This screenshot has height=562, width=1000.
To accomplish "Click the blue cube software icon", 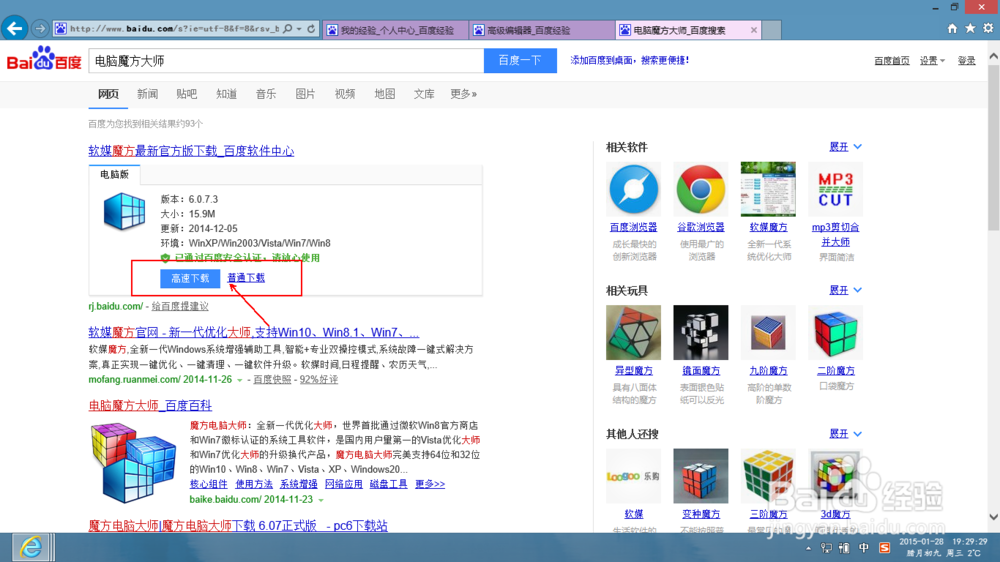I will pyautogui.click(x=124, y=212).
